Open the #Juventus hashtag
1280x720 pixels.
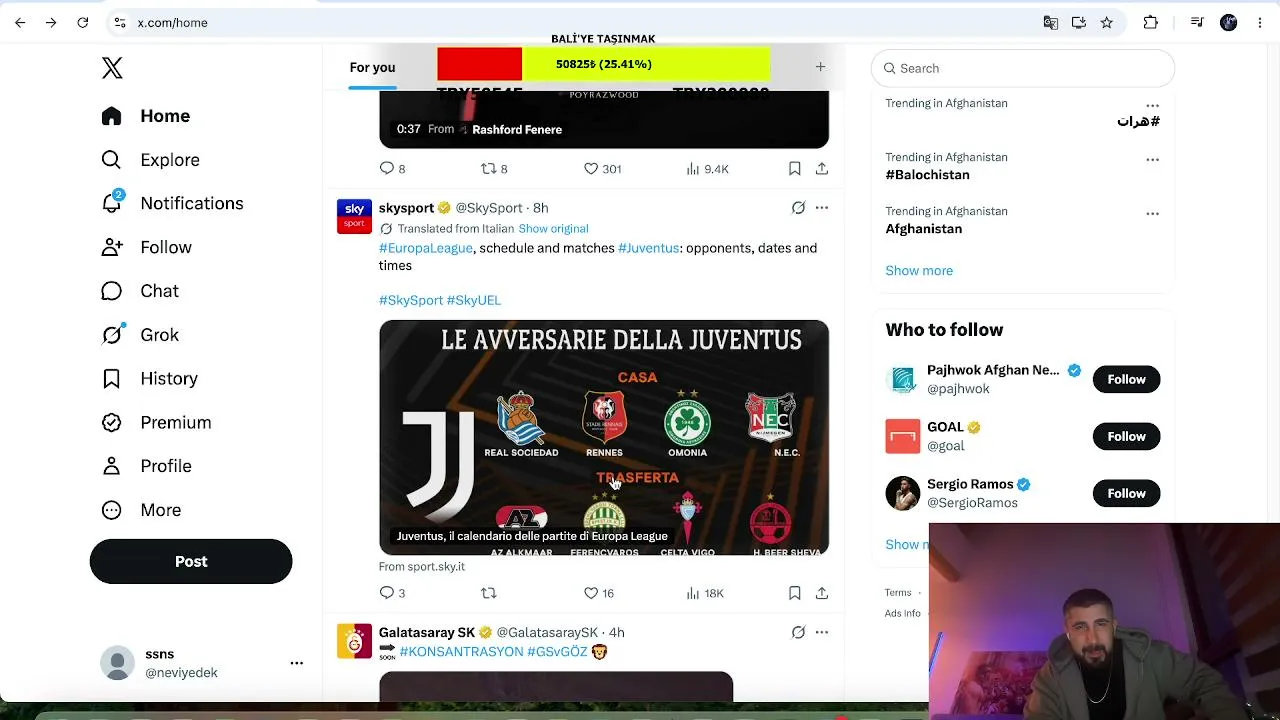648,248
